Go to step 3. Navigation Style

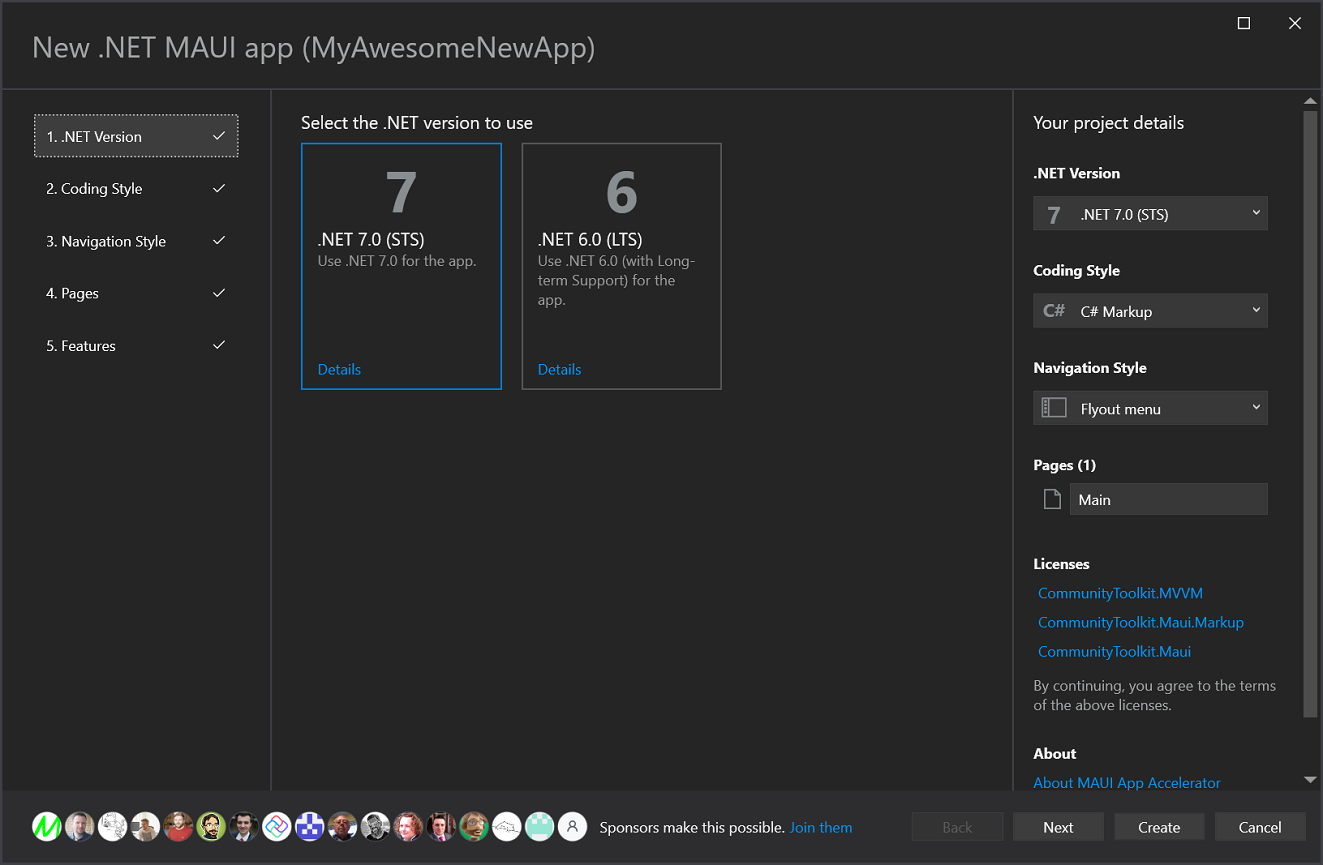point(136,241)
